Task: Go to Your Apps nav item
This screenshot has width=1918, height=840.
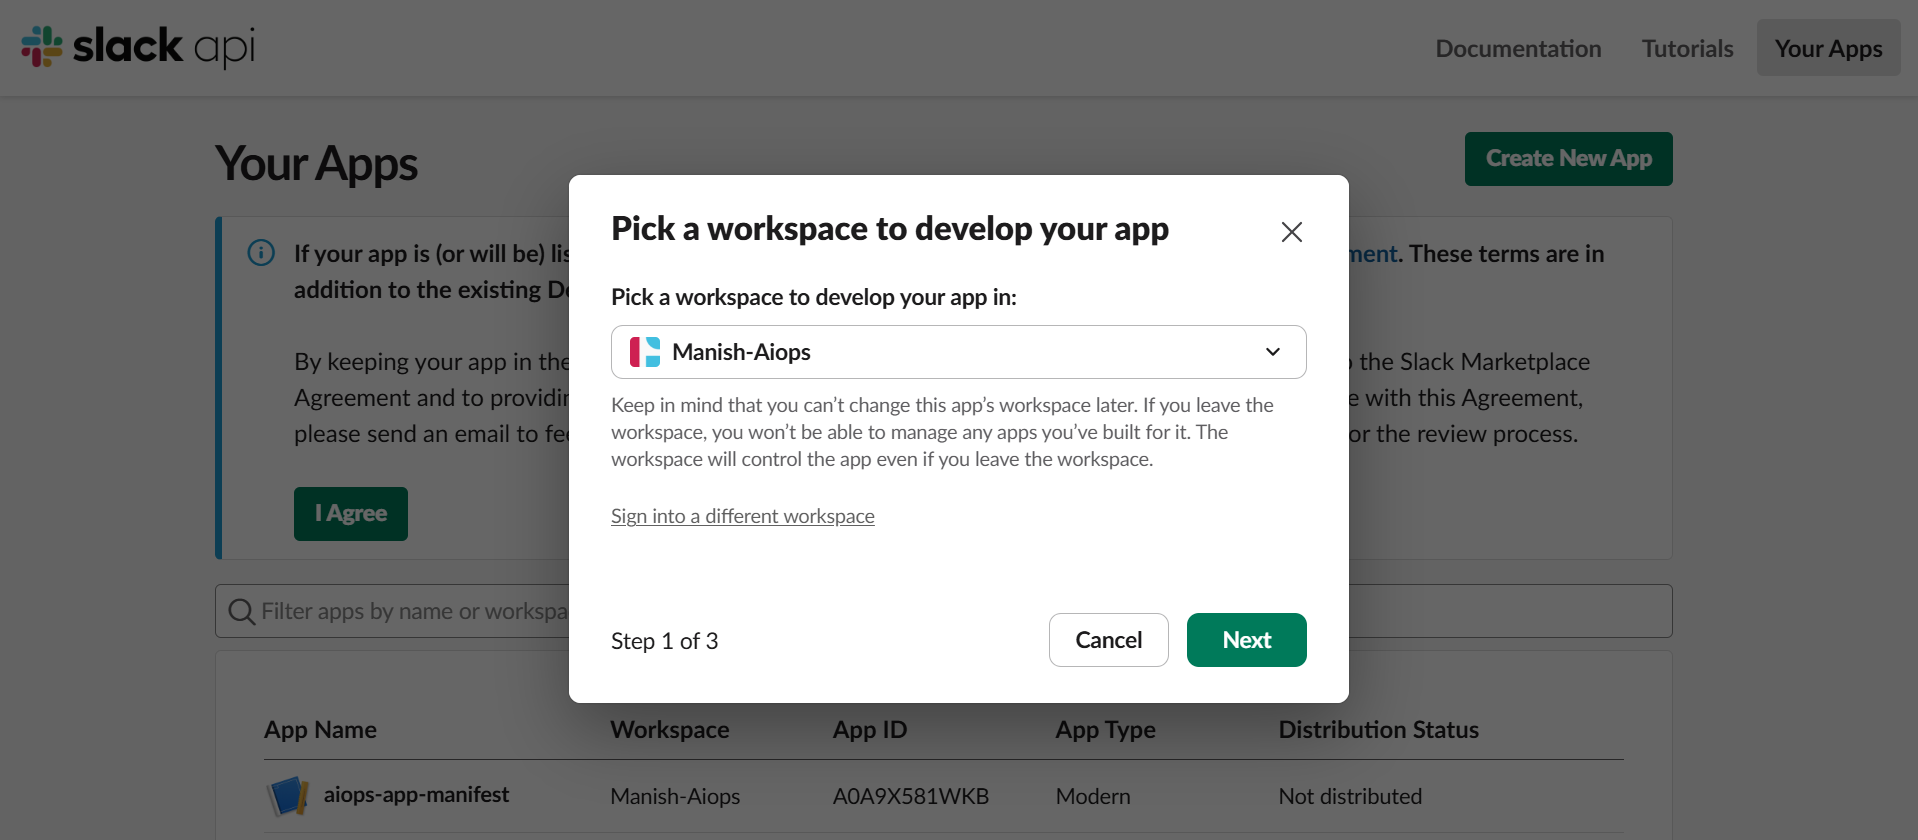Action: (x=1828, y=48)
